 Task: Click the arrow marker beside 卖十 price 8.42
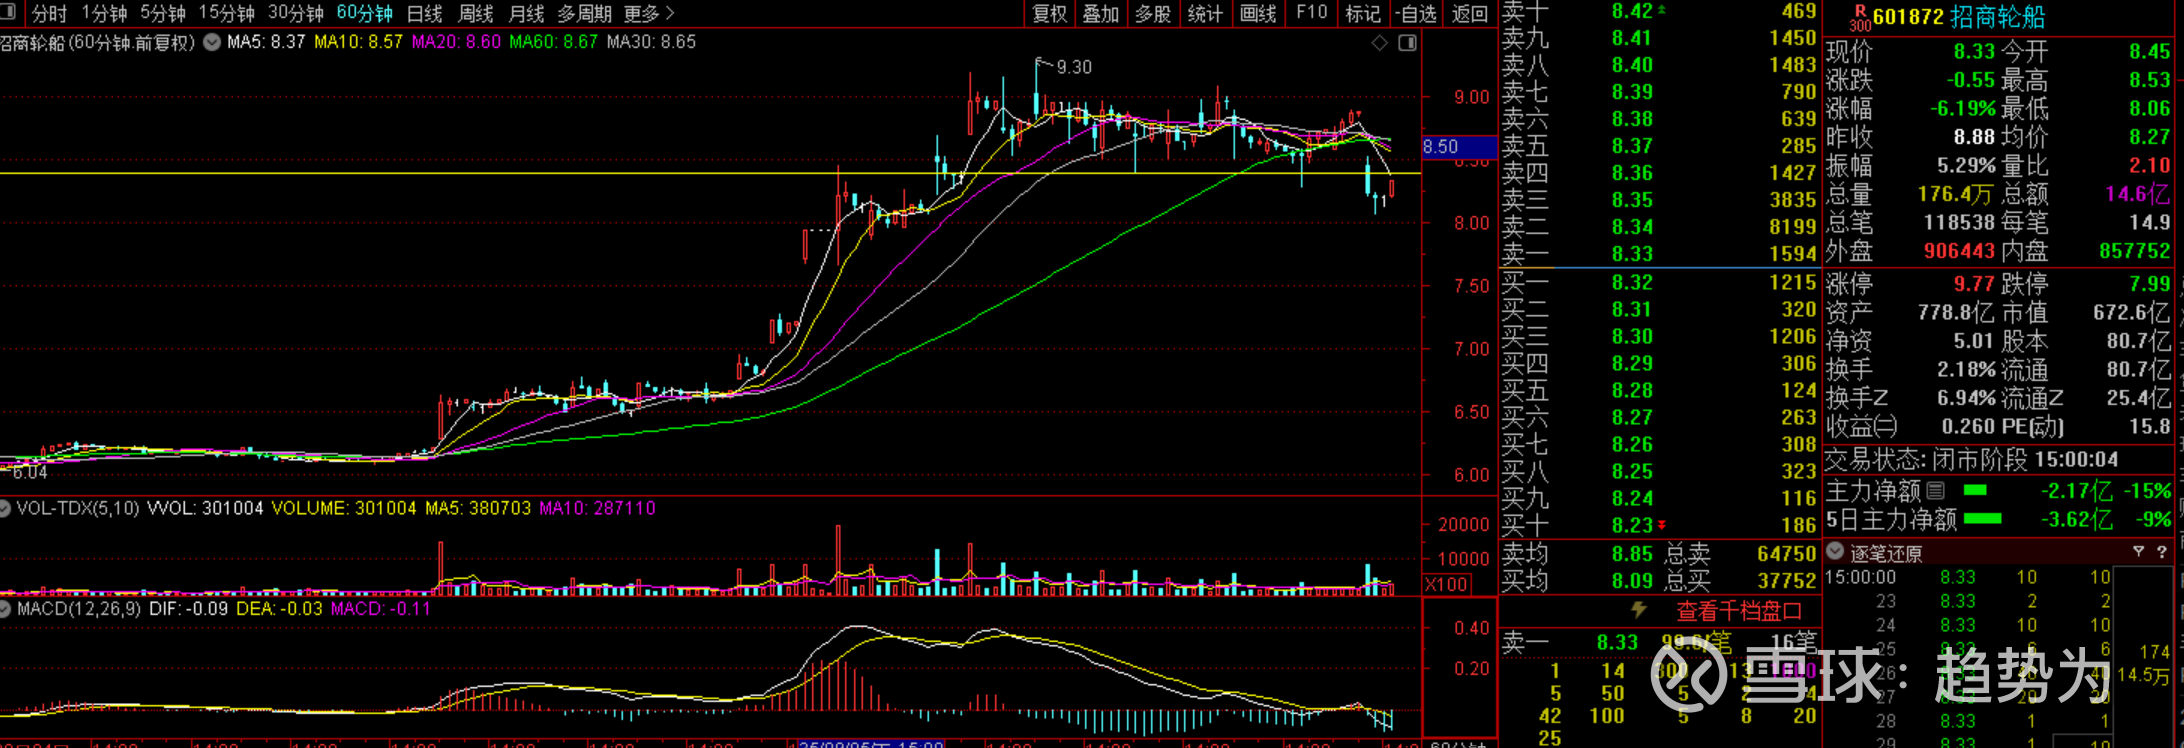[1662, 10]
